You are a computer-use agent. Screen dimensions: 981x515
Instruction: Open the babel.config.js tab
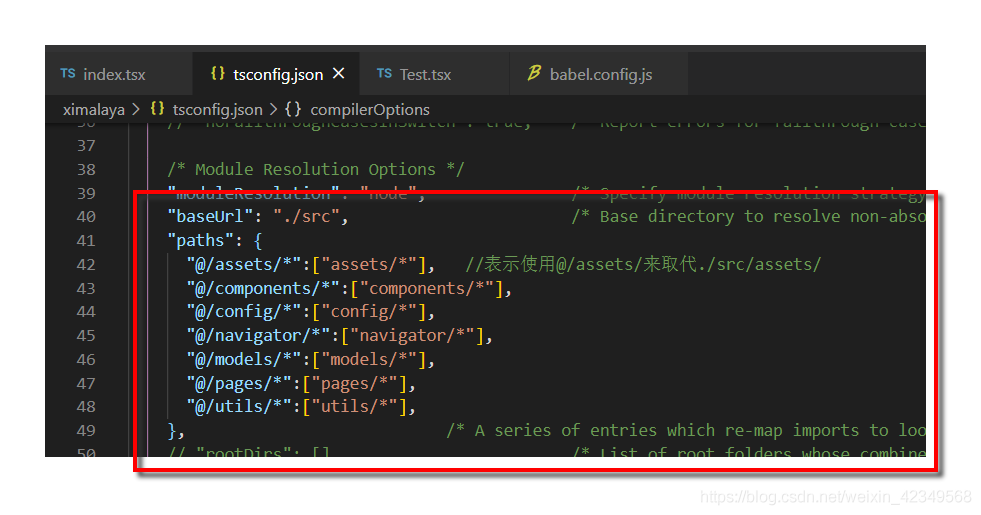(x=601, y=74)
